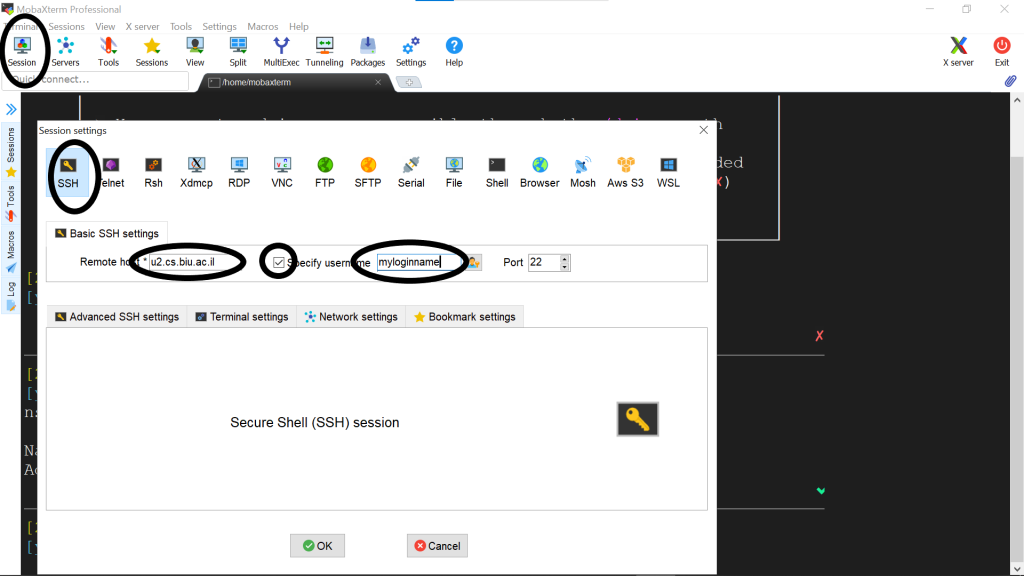Confirm with the OK button

point(317,546)
